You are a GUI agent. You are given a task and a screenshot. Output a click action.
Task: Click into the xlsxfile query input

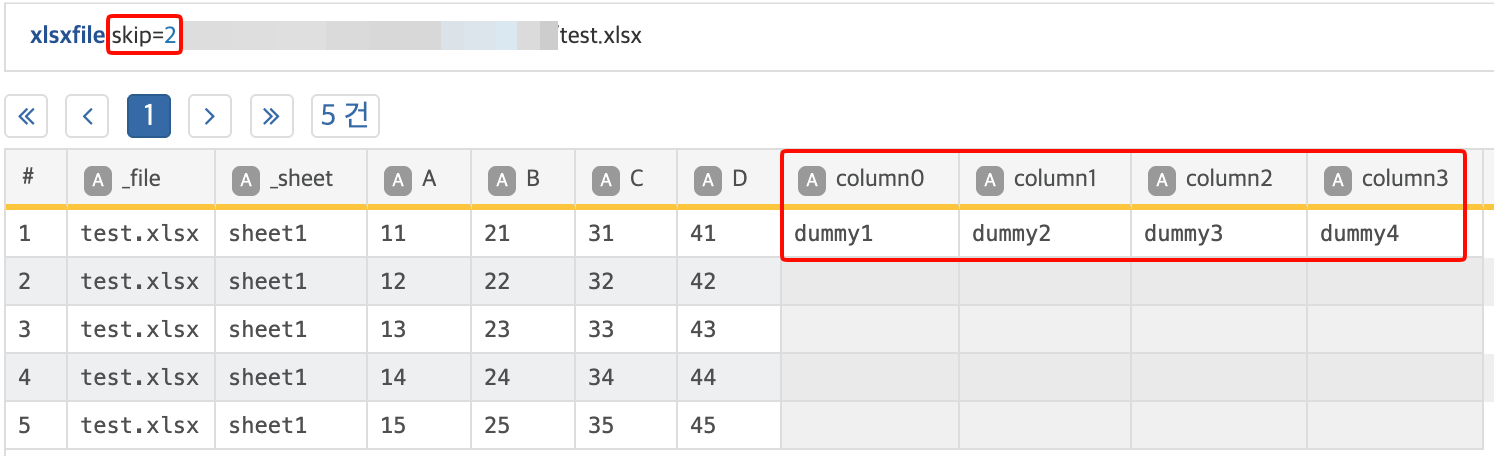(x=900, y=37)
